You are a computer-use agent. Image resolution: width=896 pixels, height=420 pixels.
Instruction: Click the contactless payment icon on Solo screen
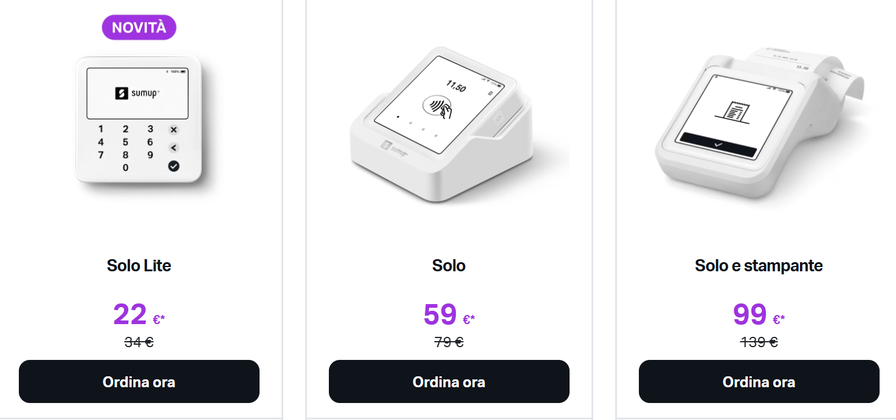tap(436, 105)
